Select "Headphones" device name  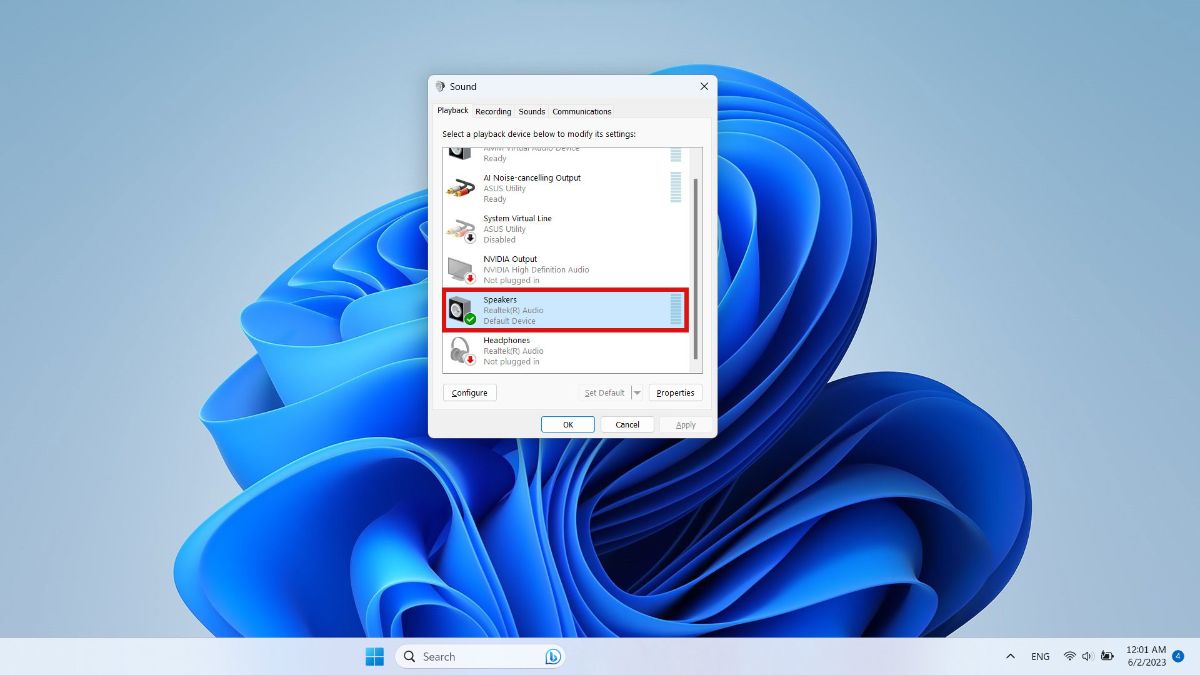point(506,340)
